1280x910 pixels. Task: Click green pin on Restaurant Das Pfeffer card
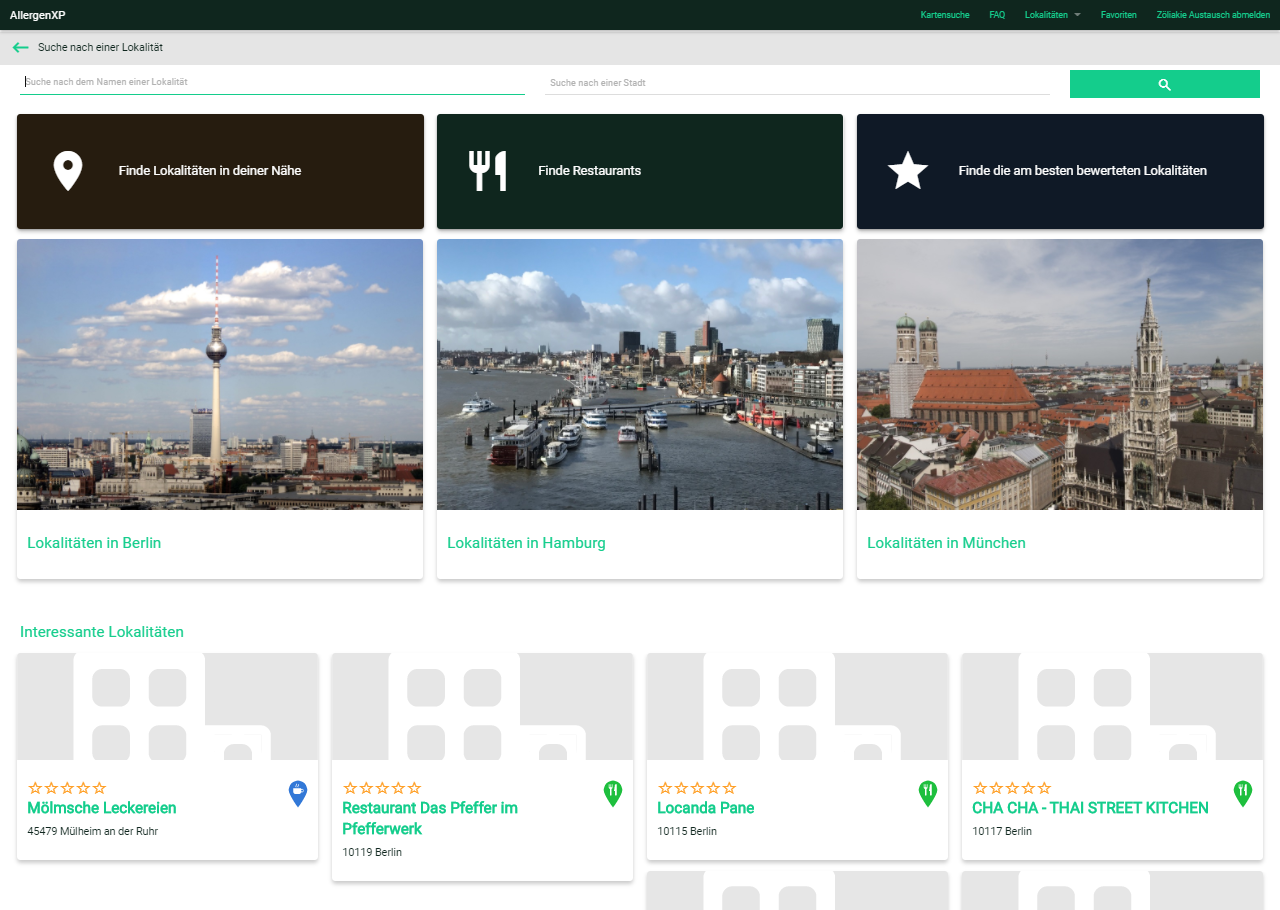[x=613, y=793]
